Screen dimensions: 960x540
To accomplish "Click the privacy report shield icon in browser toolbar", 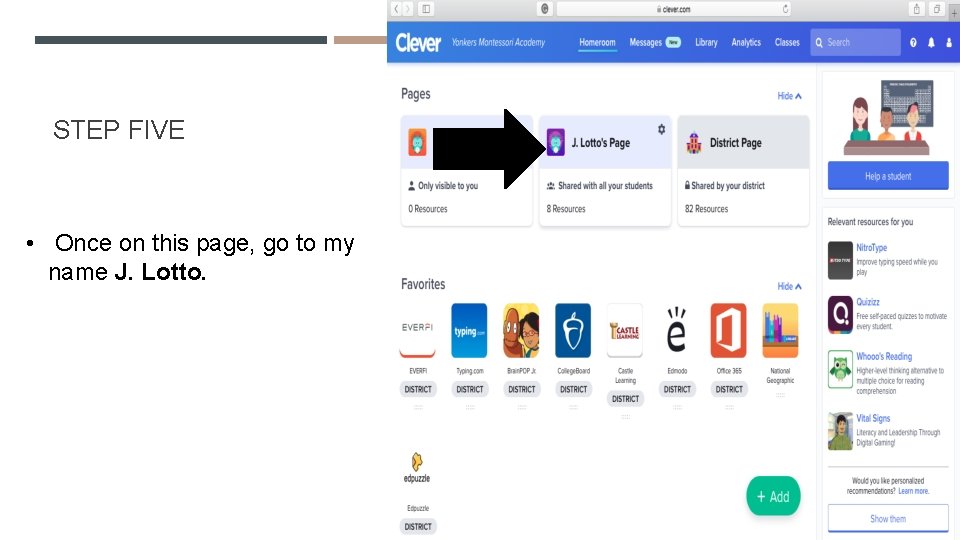I will (544, 9).
